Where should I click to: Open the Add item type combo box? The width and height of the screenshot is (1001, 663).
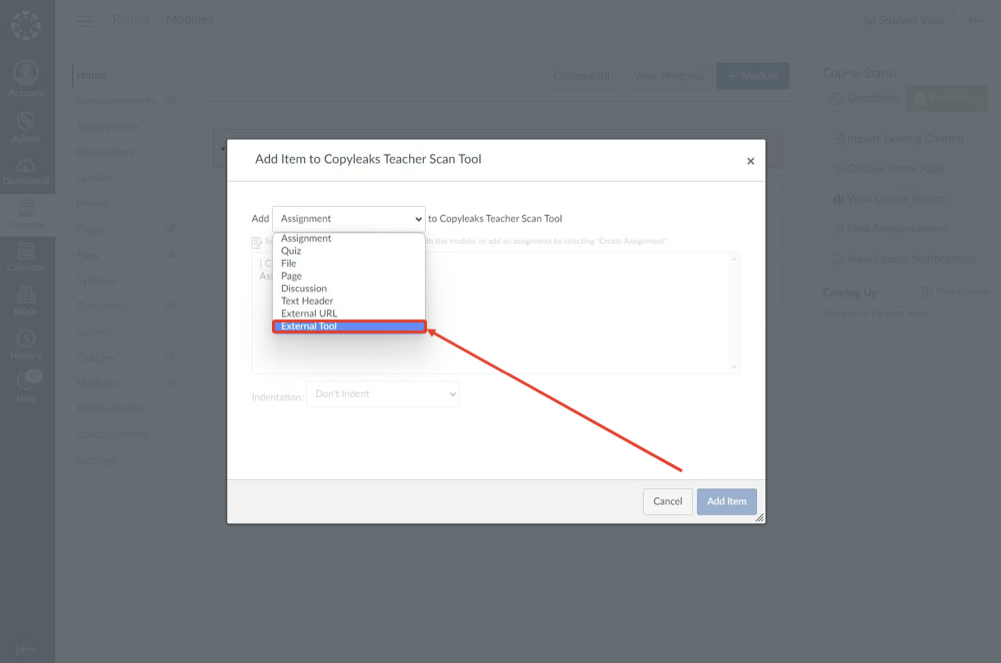349,219
